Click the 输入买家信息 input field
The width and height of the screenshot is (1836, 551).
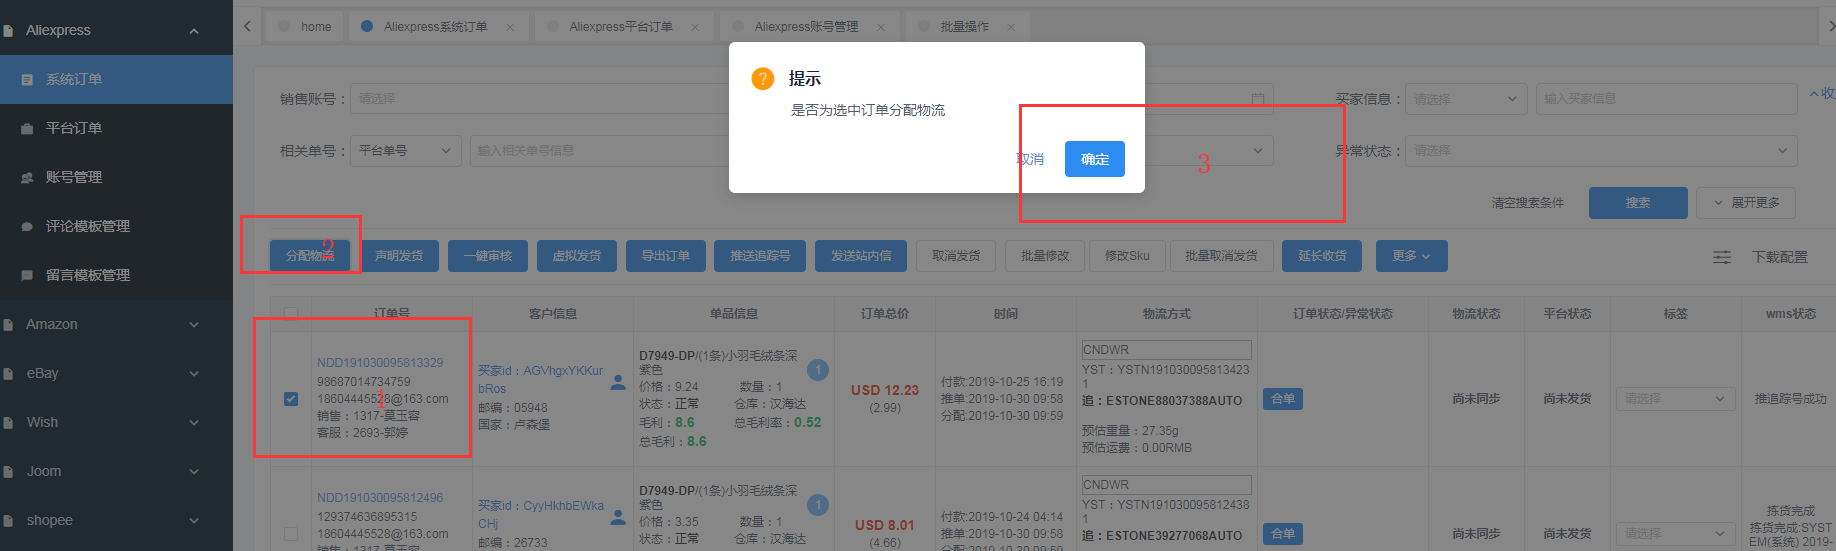click(x=1665, y=99)
